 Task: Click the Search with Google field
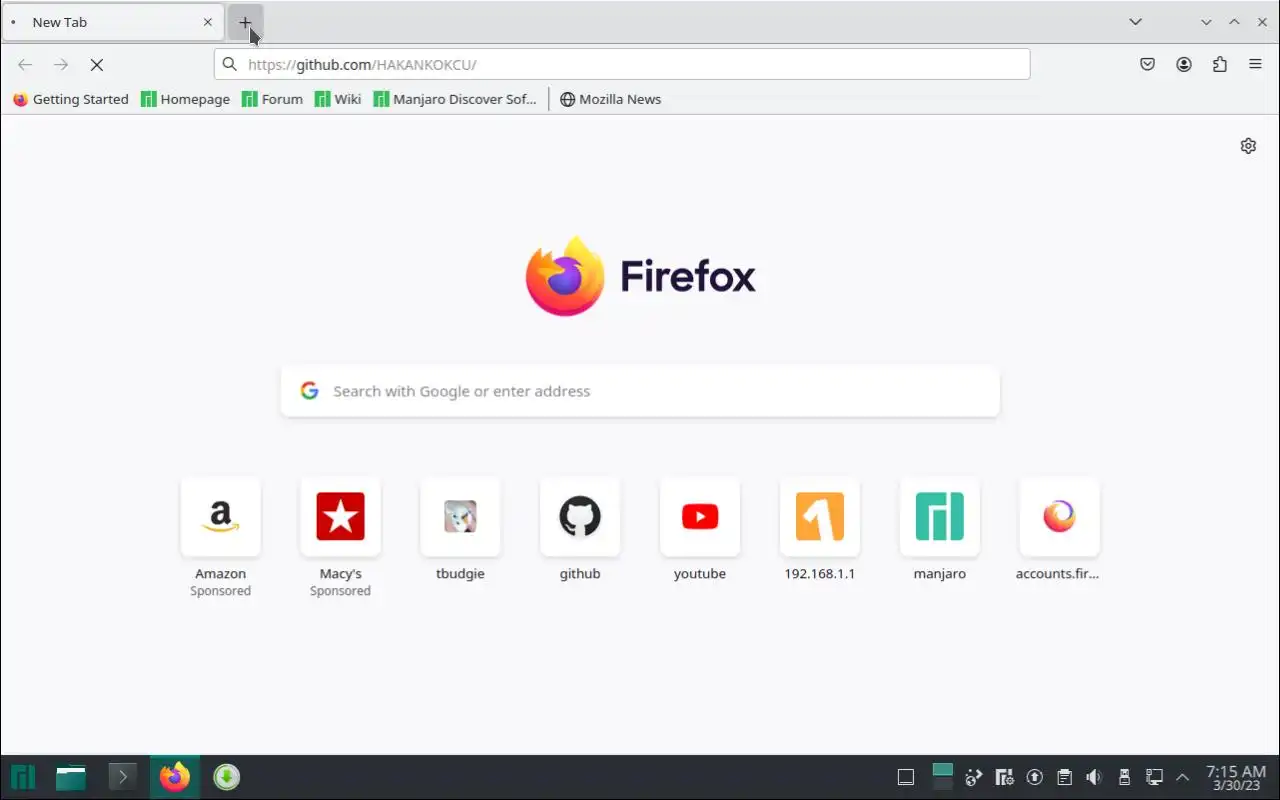pyautogui.click(x=640, y=391)
